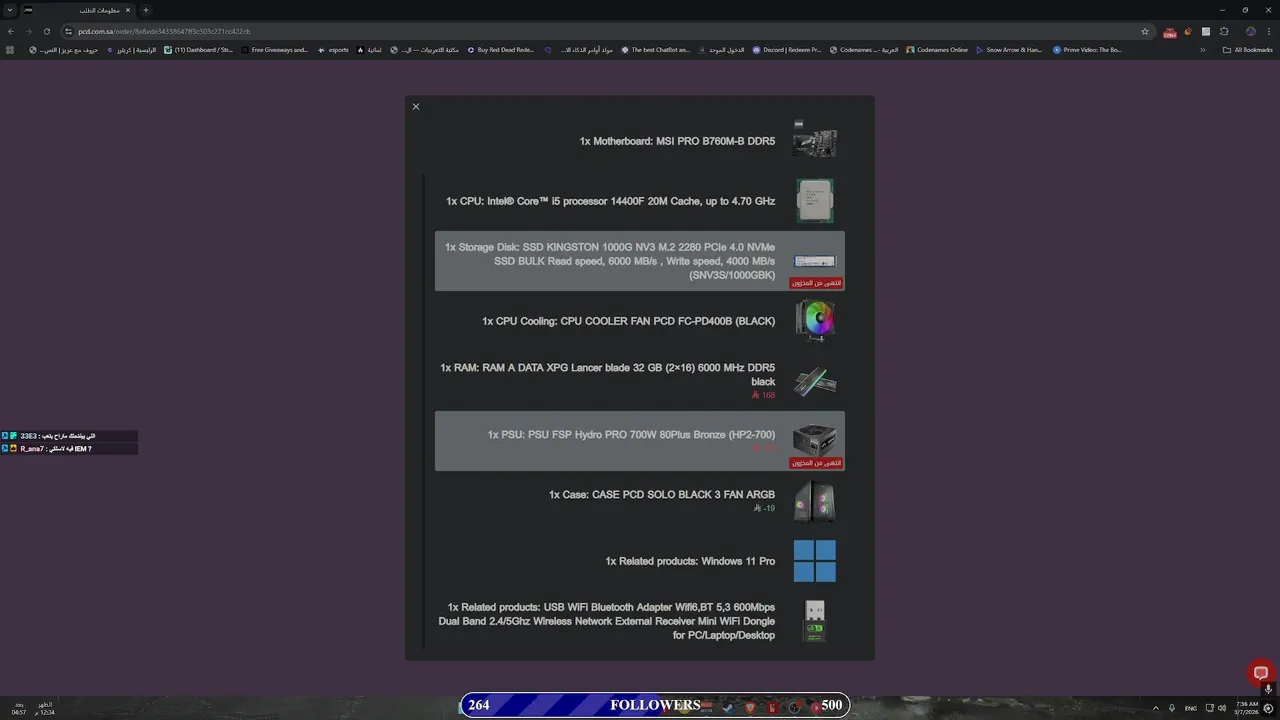Select the RAM A DATA XPG Lancer text

[x=607, y=375]
